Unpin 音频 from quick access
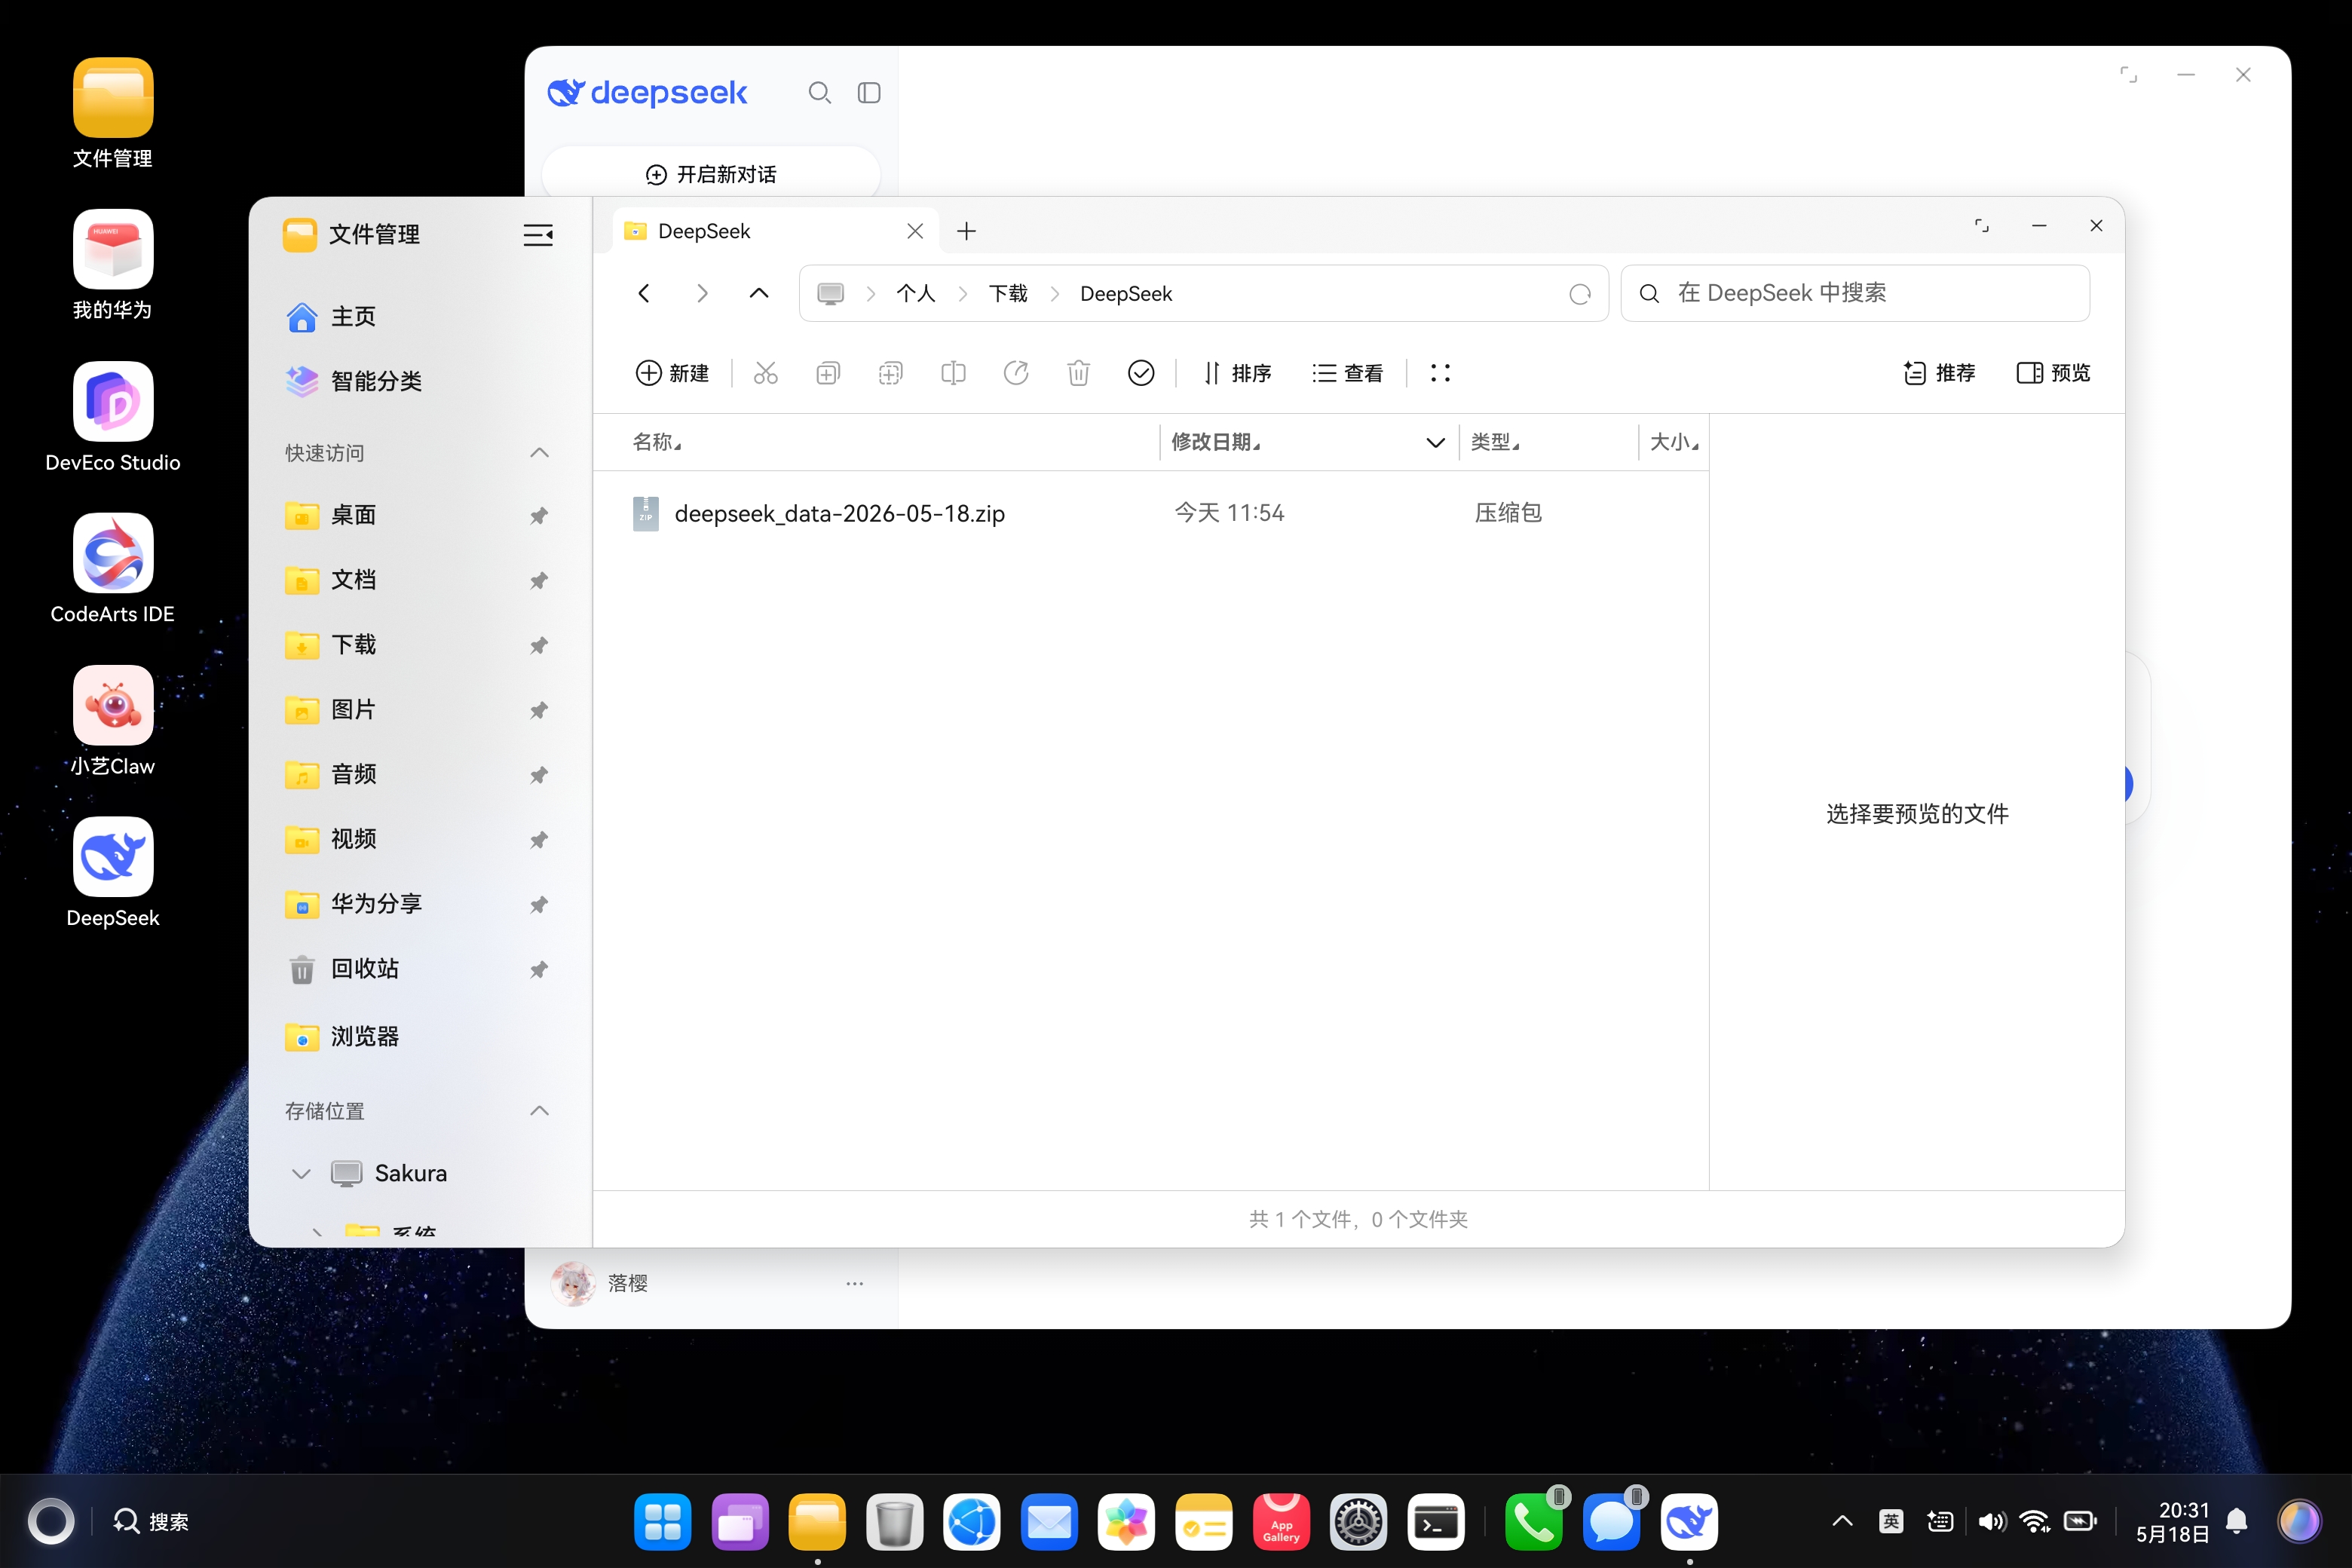Screen dimensions: 2352x1568 (539, 775)
